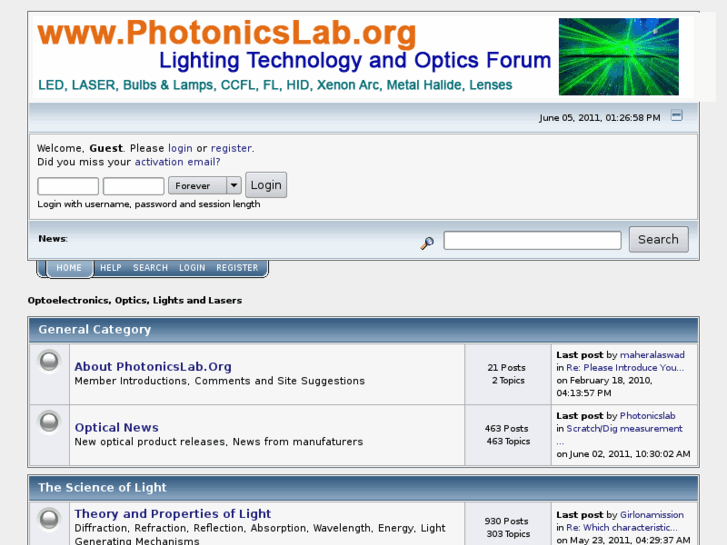
Task: Open the Re: Which characteristic... post
Action: coord(621,527)
